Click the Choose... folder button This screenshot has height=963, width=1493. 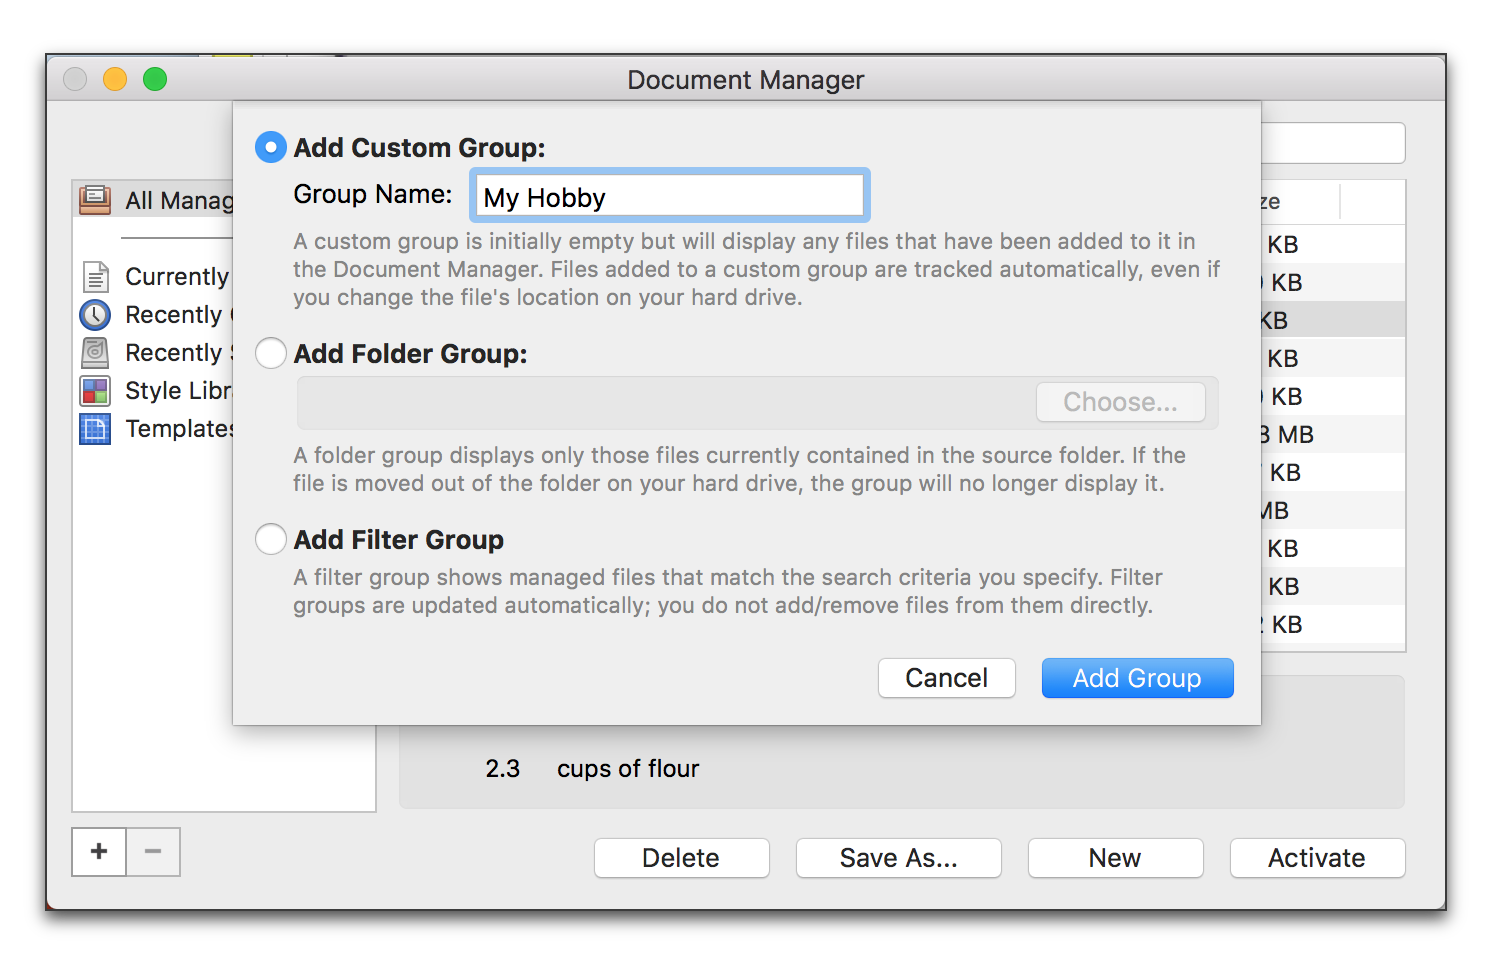pos(1120,402)
